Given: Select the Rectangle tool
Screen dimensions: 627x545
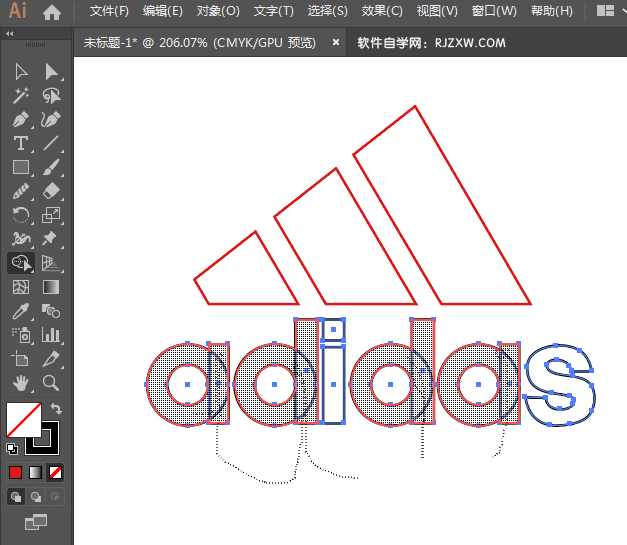Looking at the screenshot, I should [x=21, y=167].
